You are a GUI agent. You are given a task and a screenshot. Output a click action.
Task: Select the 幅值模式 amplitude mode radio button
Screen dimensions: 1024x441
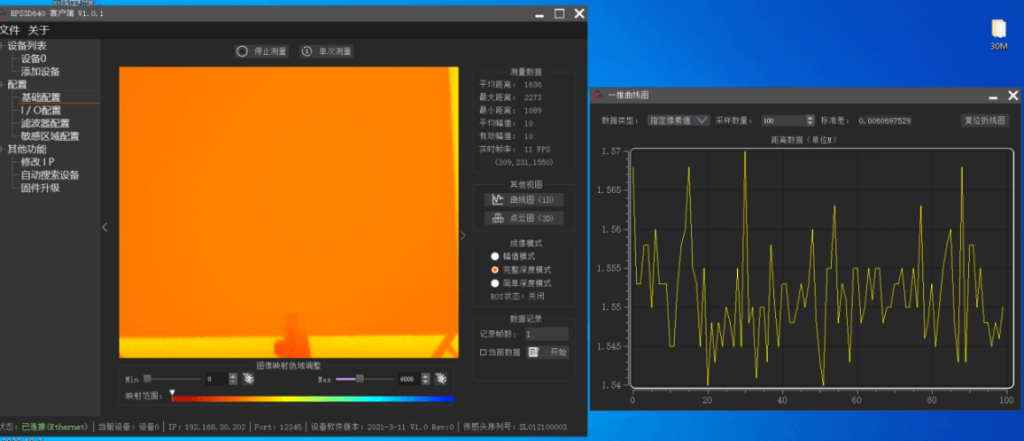pos(495,256)
